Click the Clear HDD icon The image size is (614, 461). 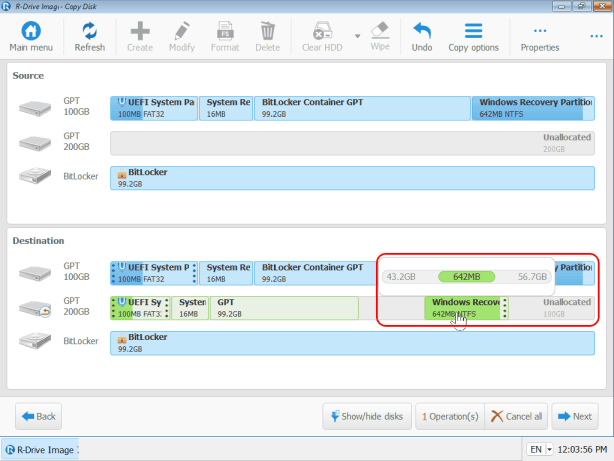(x=323, y=36)
